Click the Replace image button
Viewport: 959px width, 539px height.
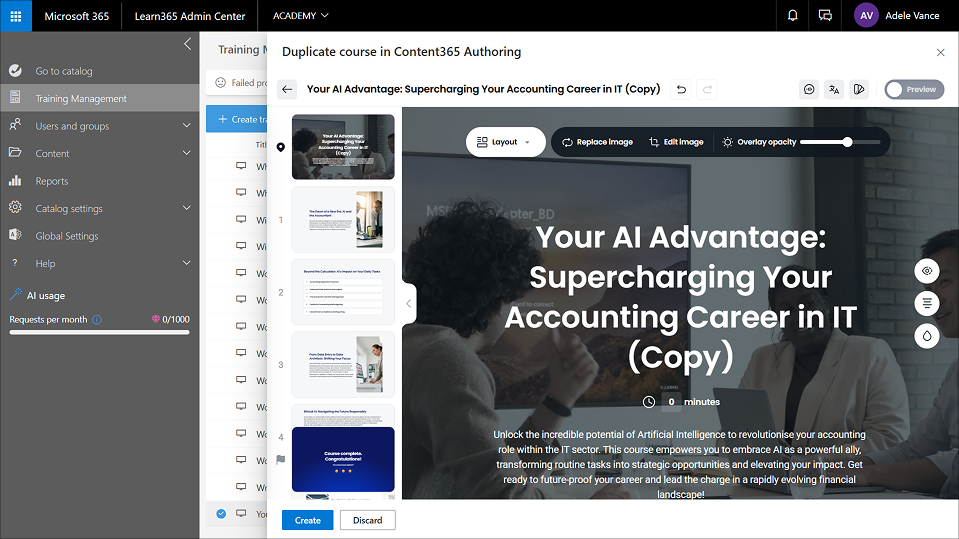(x=597, y=142)
